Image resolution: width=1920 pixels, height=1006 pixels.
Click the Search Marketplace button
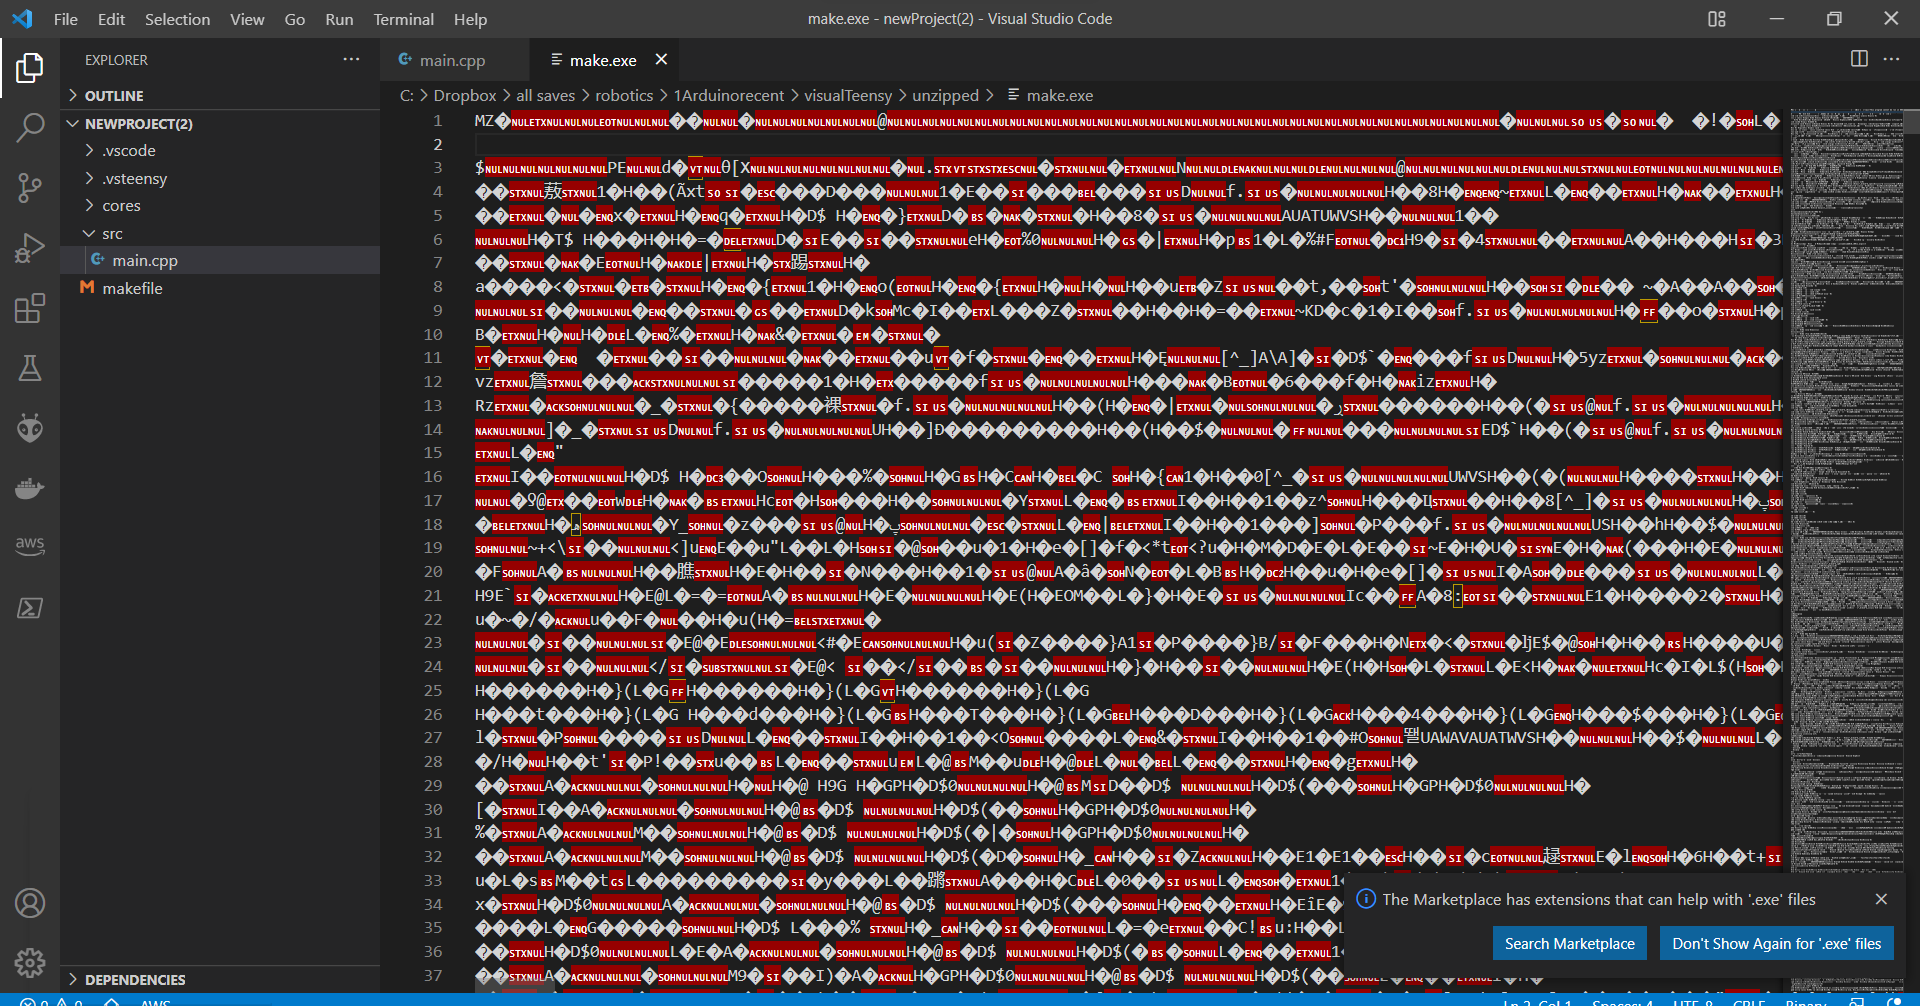[1568, 942]
